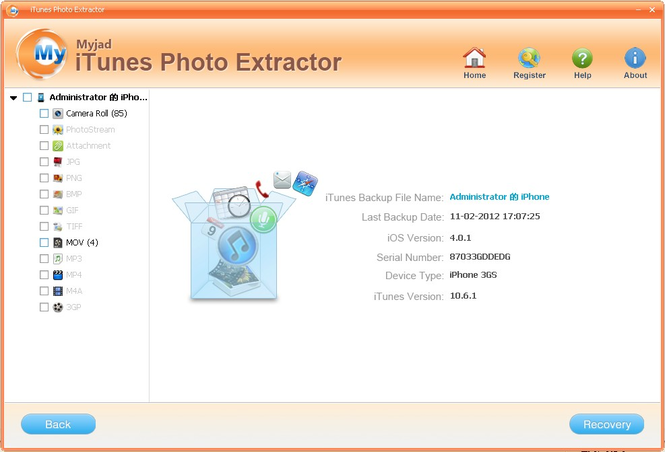Check the MP4 checkbox
Viewport: 665px width, 452px height.
[x=44, y=274]
